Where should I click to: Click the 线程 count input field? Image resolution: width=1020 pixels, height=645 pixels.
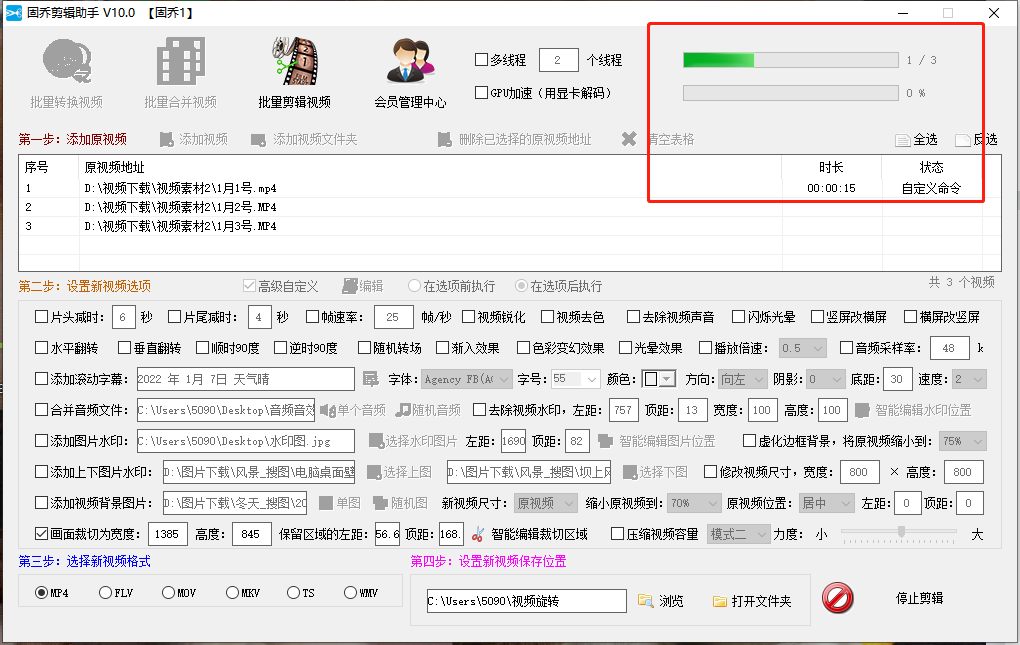(x=559, y=60)
